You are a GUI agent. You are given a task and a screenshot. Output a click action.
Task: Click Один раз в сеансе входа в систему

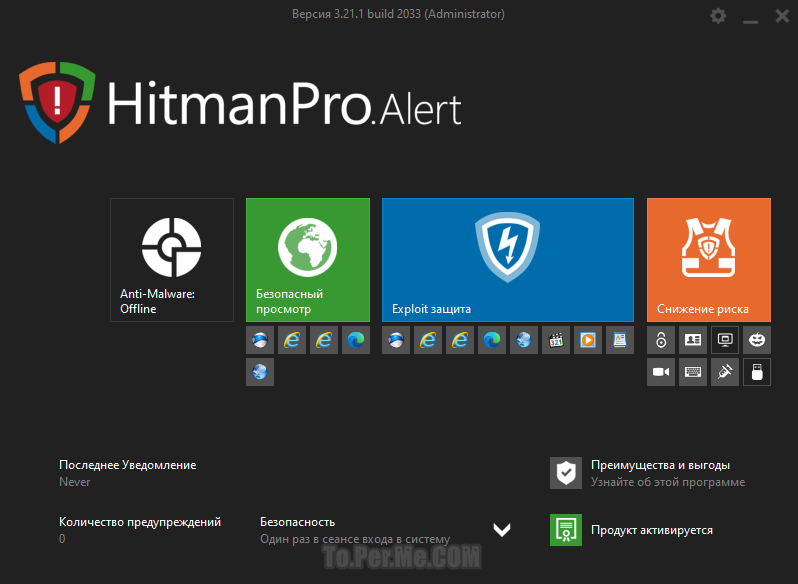click(355, 539)
